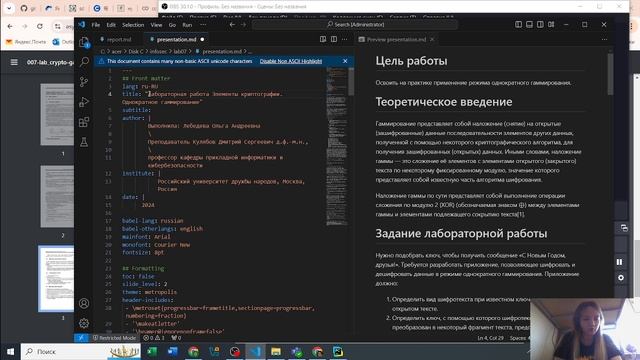The width and height of the screenshot is (640, 360).
Task: Click the VS Code logo menu icon
Action: [x=82, y=24]
